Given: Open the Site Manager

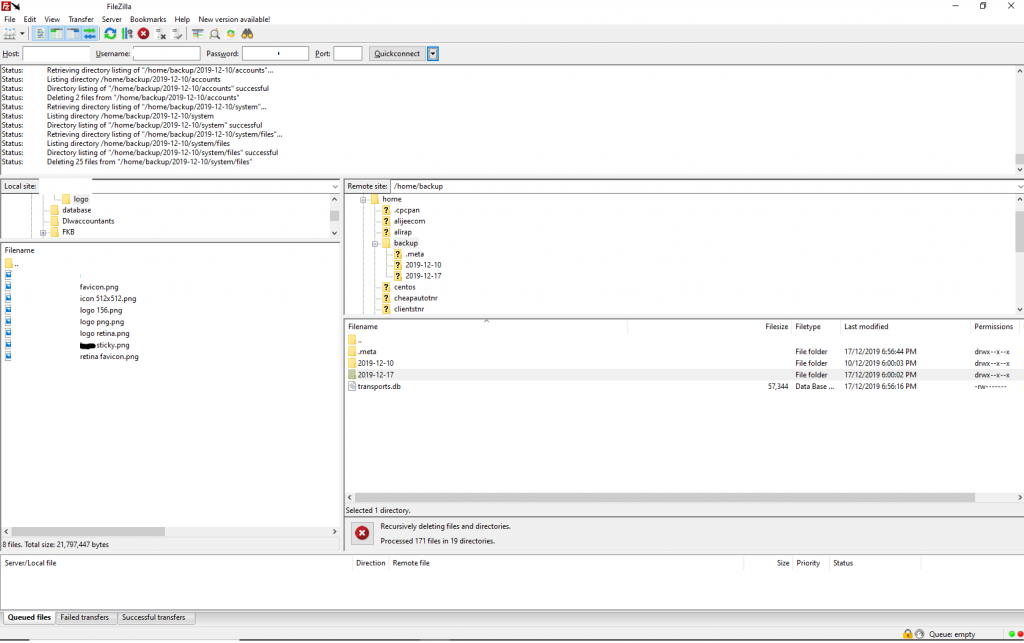Looking at the screenshot, I should pos(10,33).
